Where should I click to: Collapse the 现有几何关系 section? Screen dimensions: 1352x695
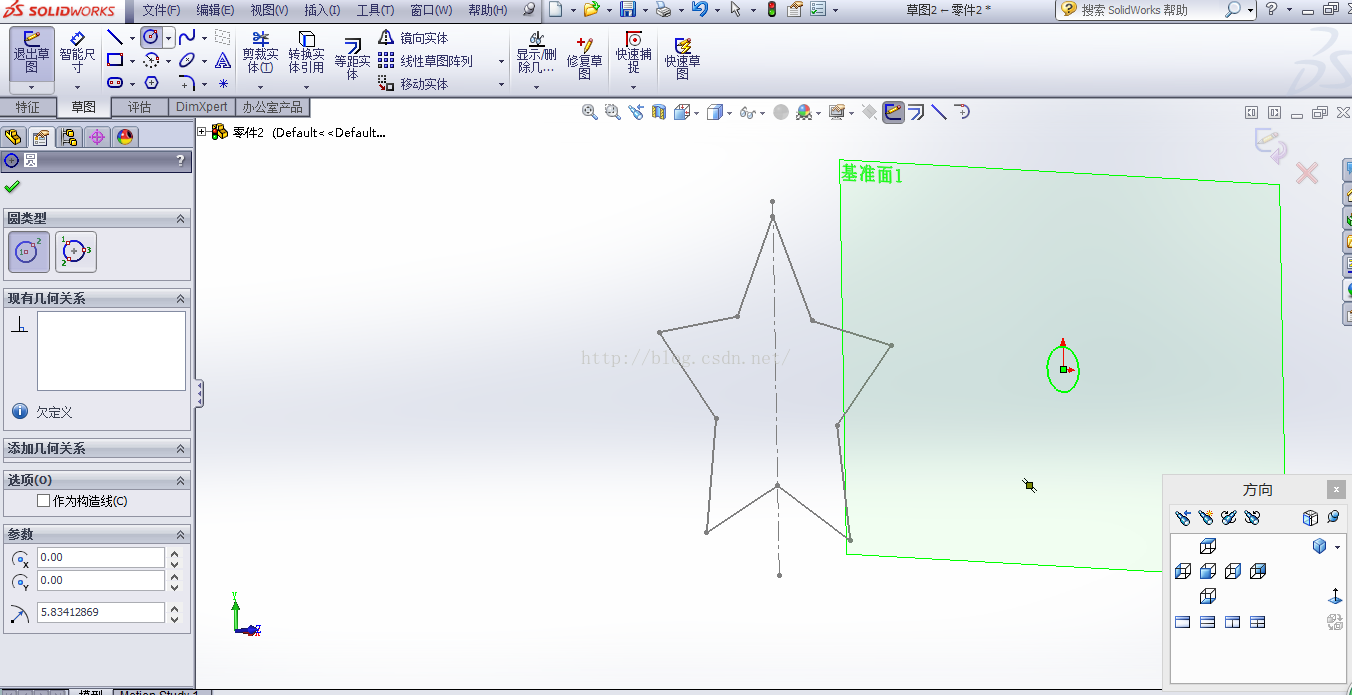[181, 299]
